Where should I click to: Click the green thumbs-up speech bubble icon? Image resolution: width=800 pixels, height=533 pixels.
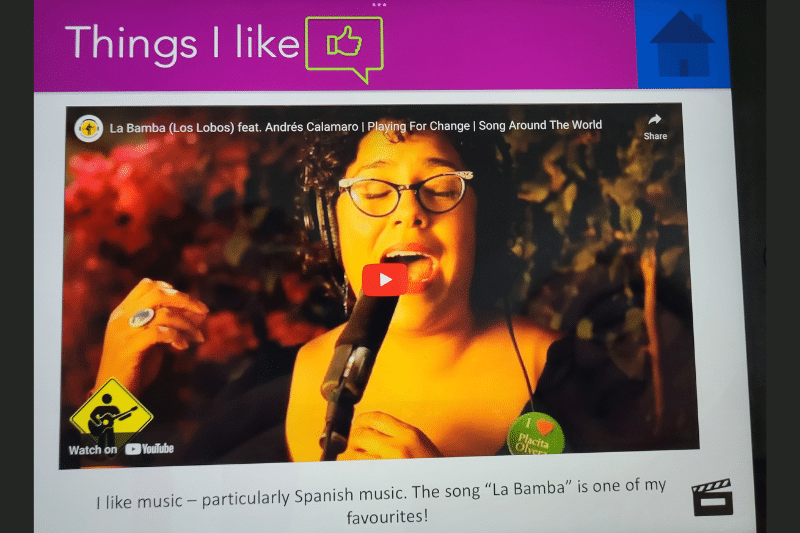[344, 49]
